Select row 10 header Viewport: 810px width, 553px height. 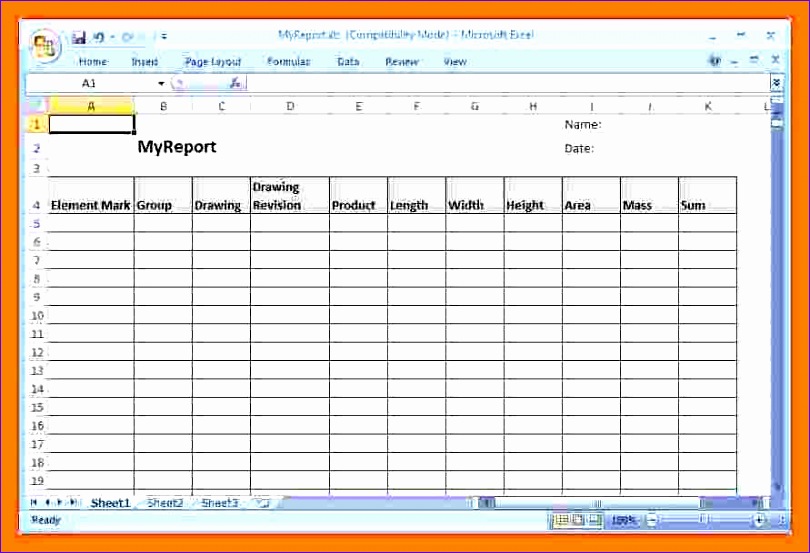[x=37, y=315]
